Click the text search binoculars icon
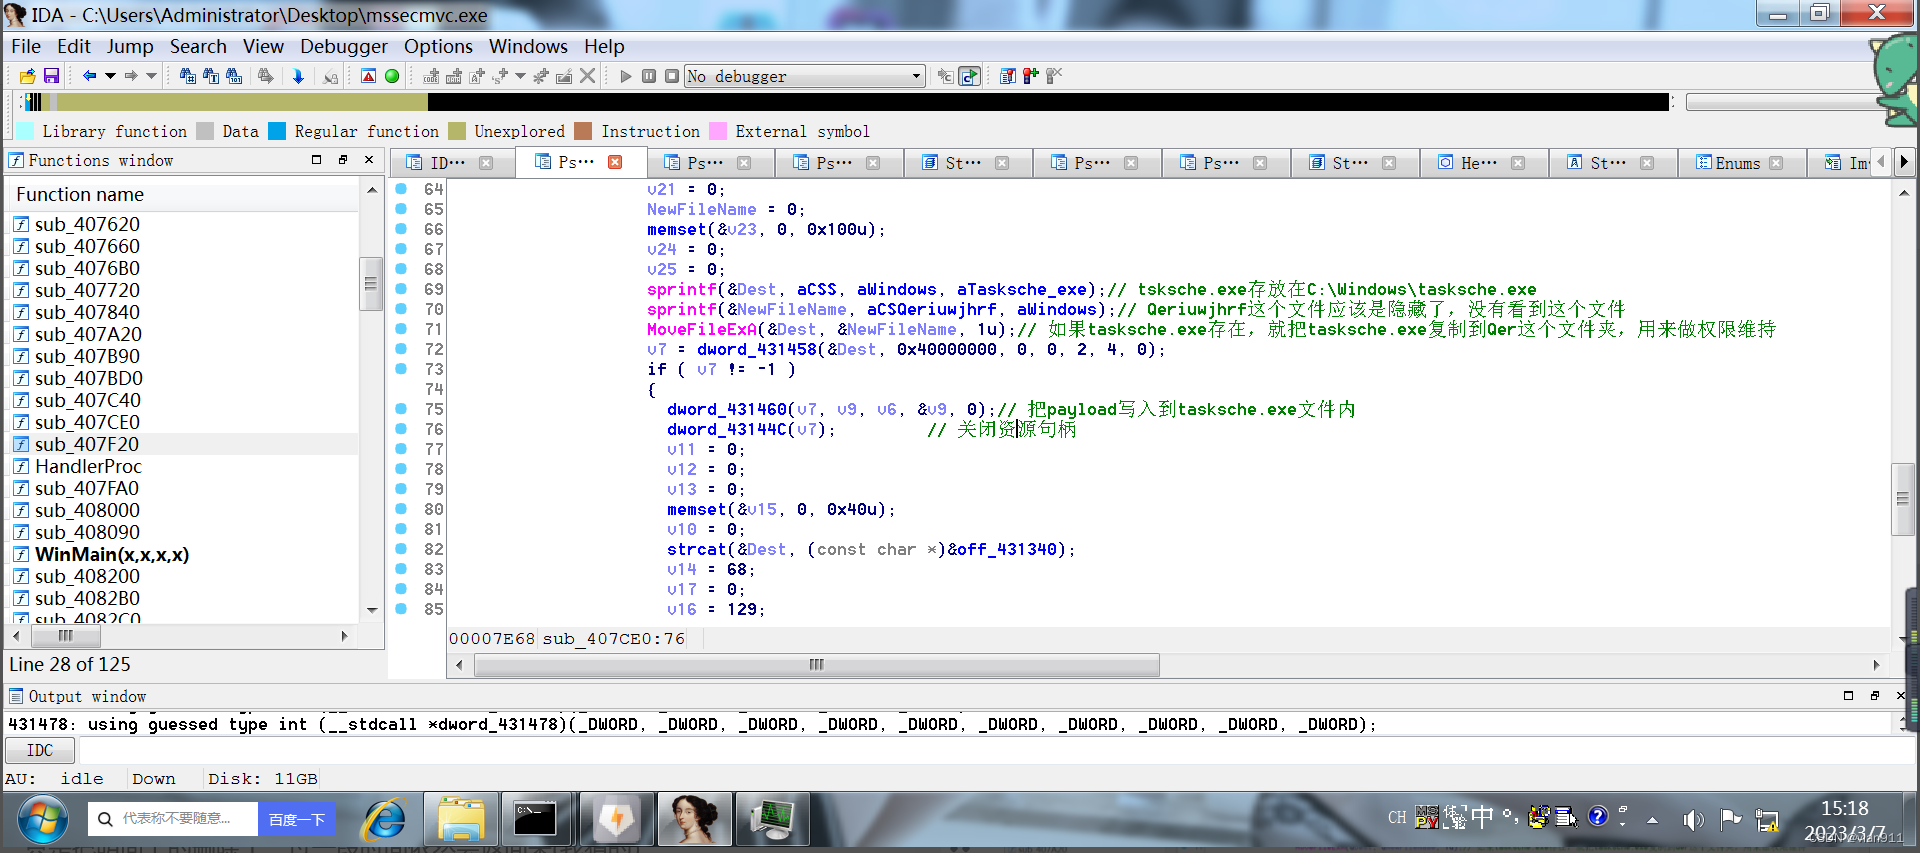The width and height of the screenshot is (1920, 853). tap(211, 76)
